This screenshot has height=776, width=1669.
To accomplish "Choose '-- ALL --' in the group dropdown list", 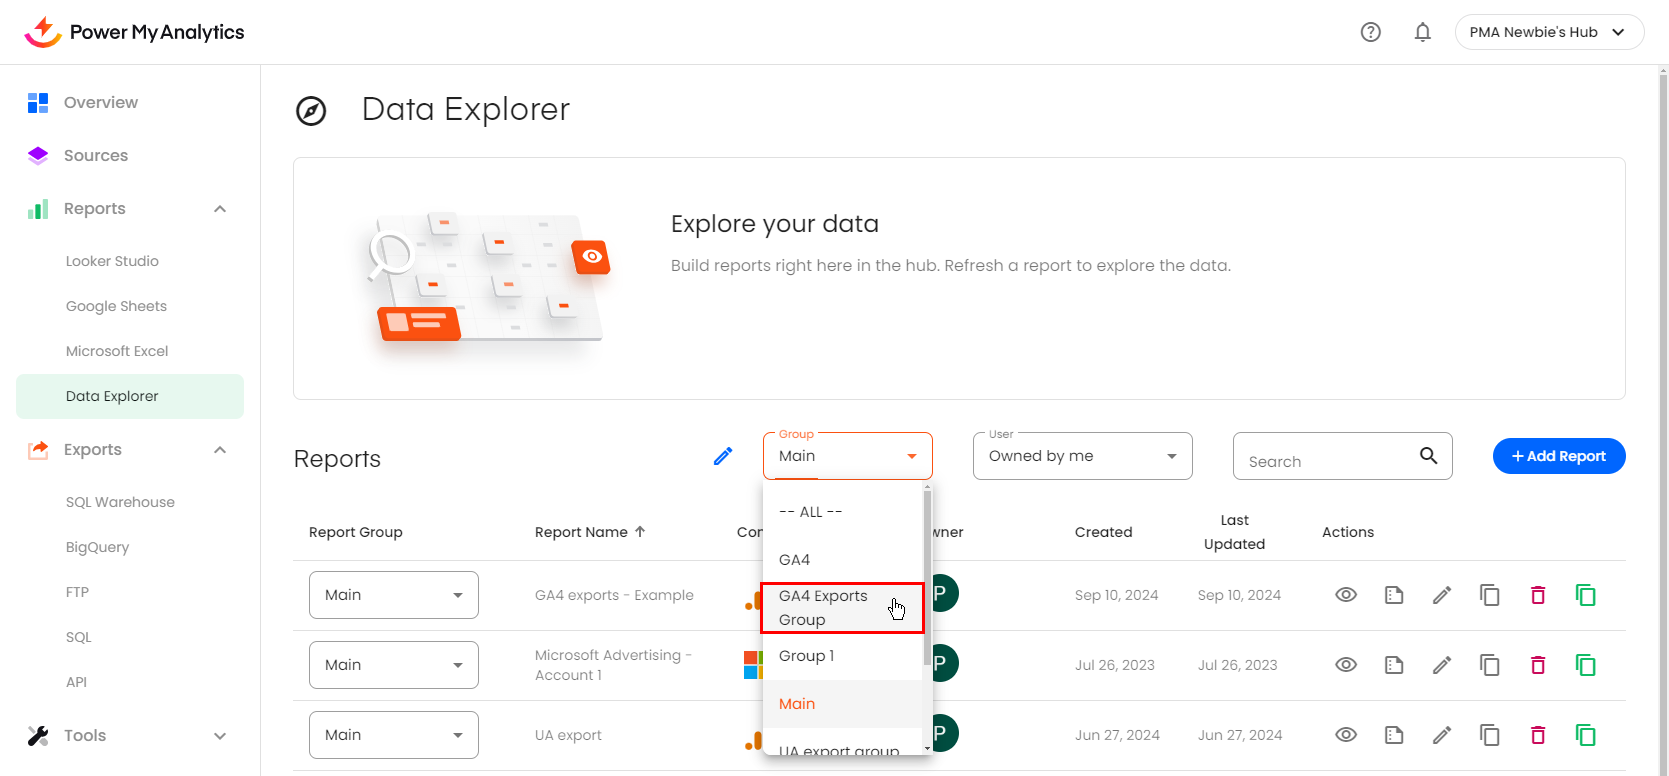I will tap(811, 512).
